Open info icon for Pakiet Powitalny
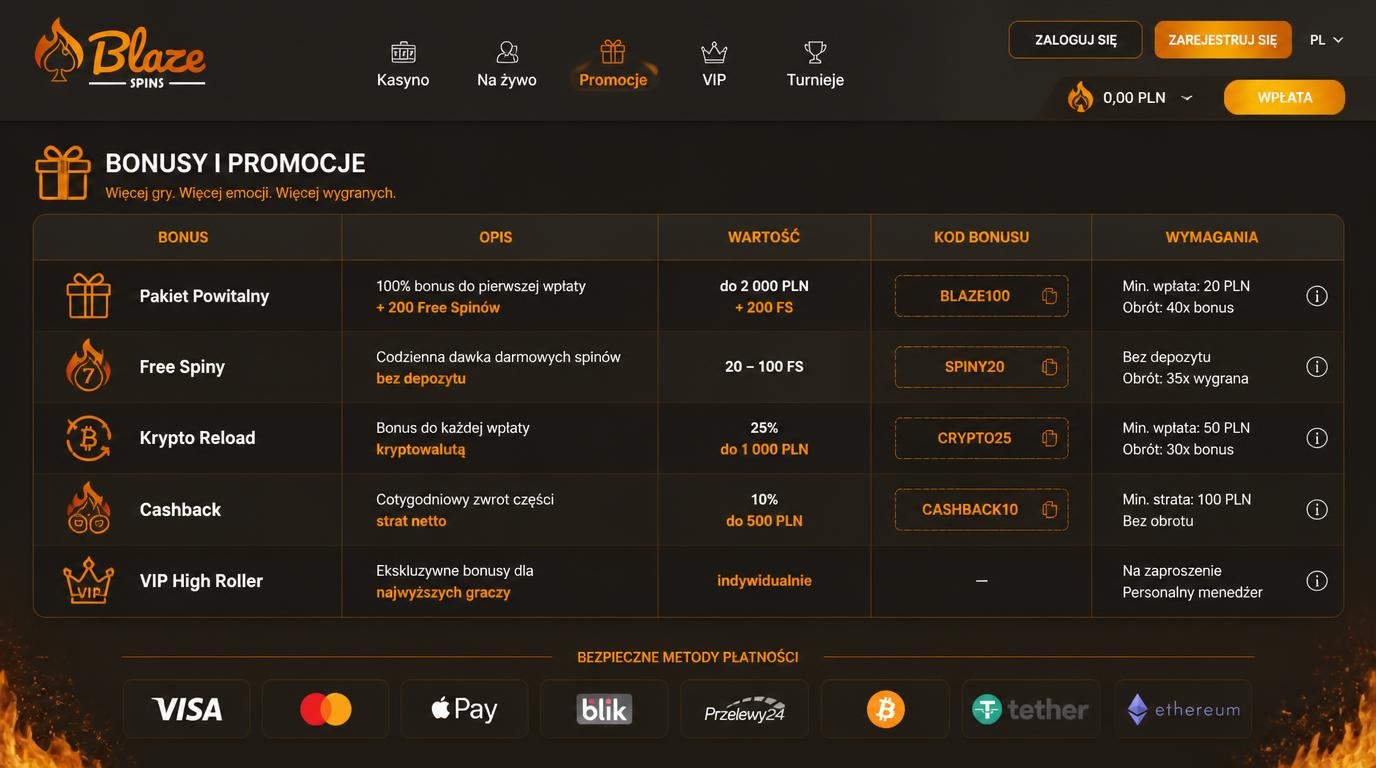Viewport: 1376px width, 768px height. [x=1317, y=296]
